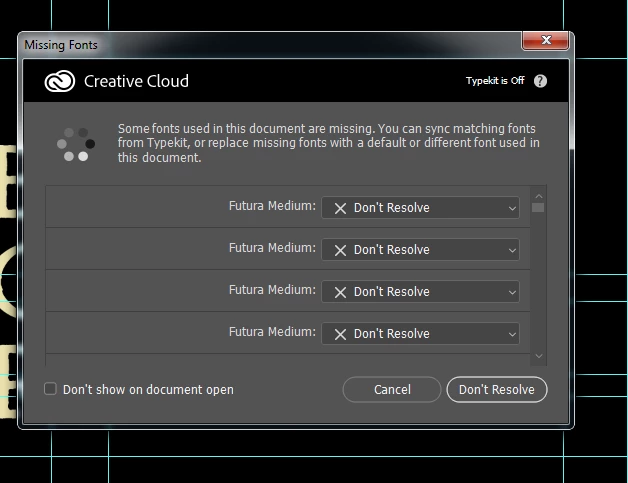This screenshot has height=483, width=628.
Task: Click the "Typekit is Off" status text
Action: click(x=495, y=80)
